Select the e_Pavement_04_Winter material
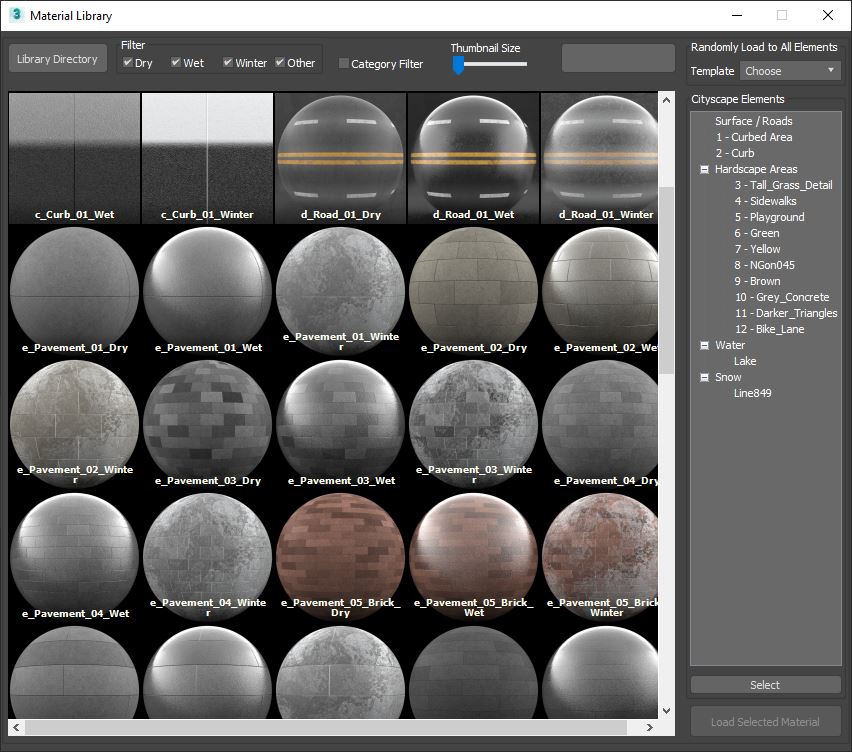852x752 pixels. [208, 555]
